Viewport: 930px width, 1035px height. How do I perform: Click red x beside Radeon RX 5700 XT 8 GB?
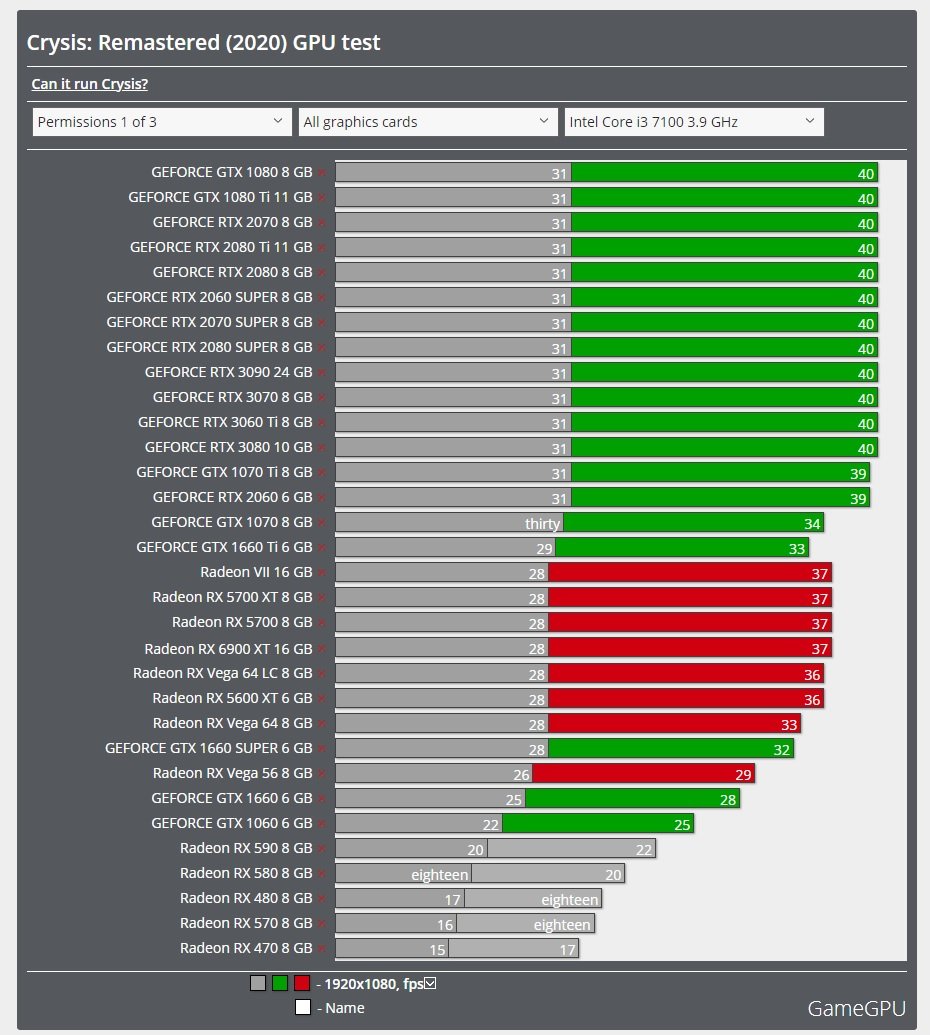tap(321, 598)
